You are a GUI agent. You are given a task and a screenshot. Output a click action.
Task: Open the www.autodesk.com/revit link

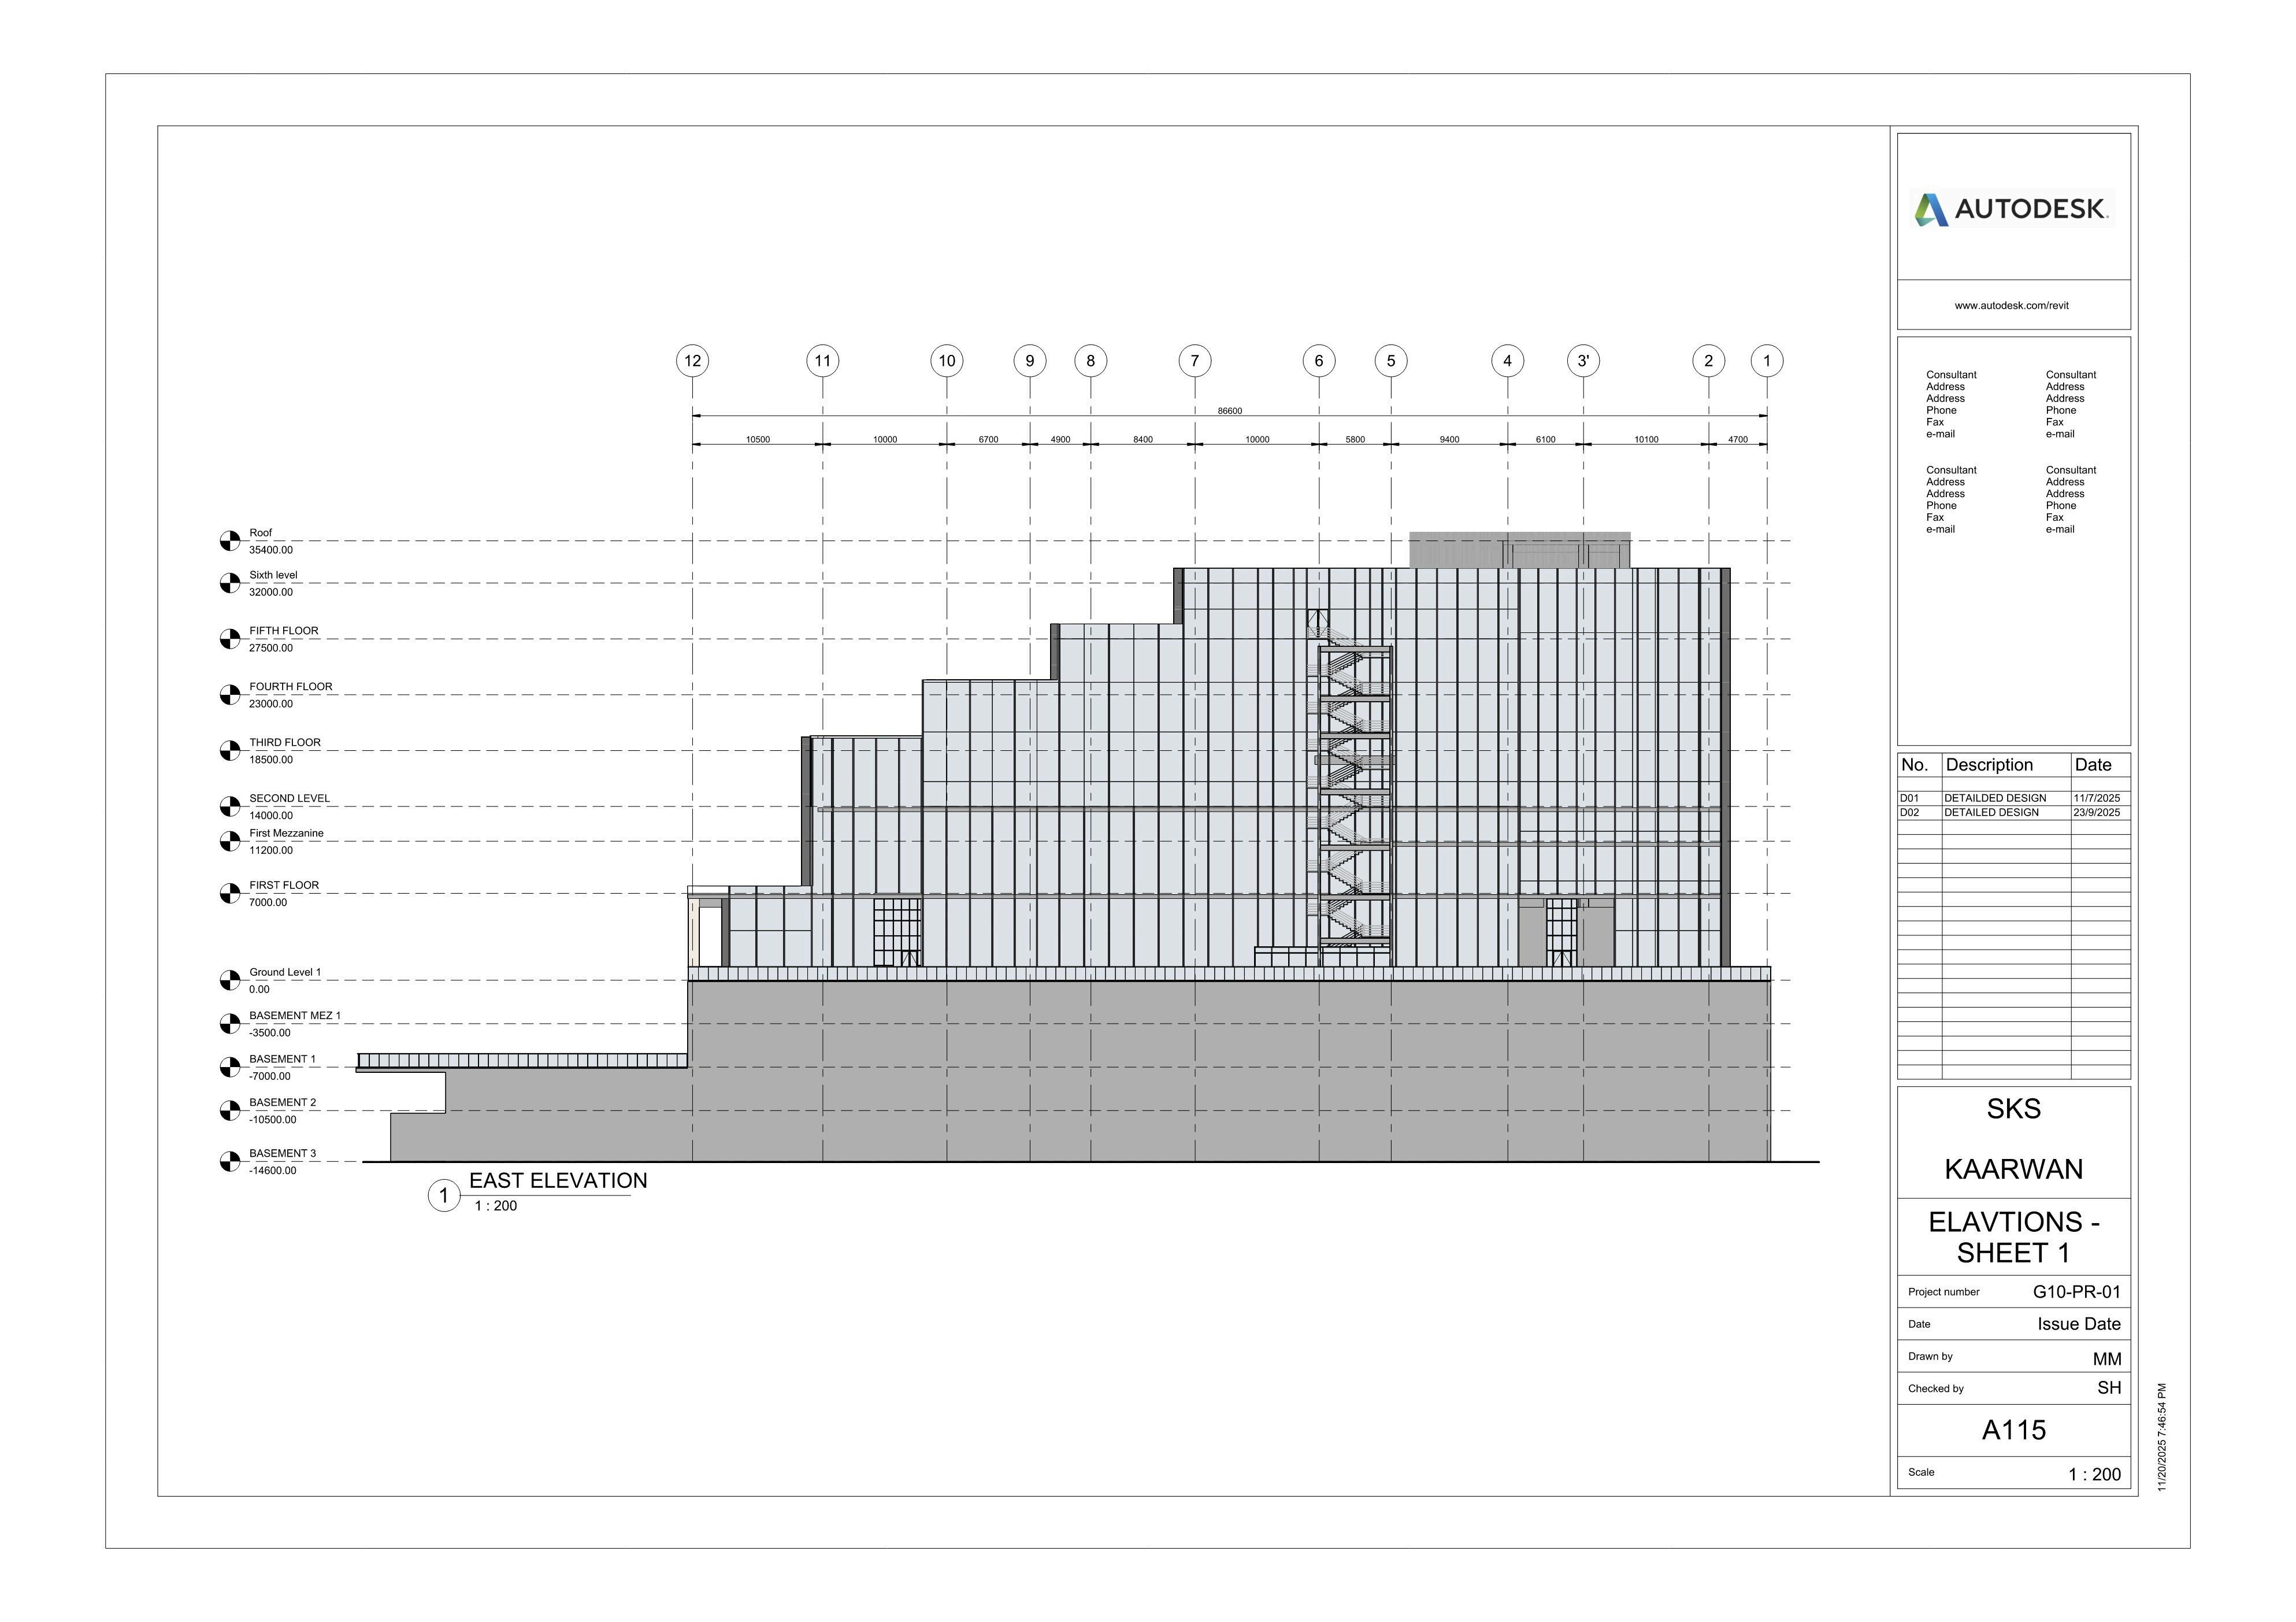point(2011,305)
